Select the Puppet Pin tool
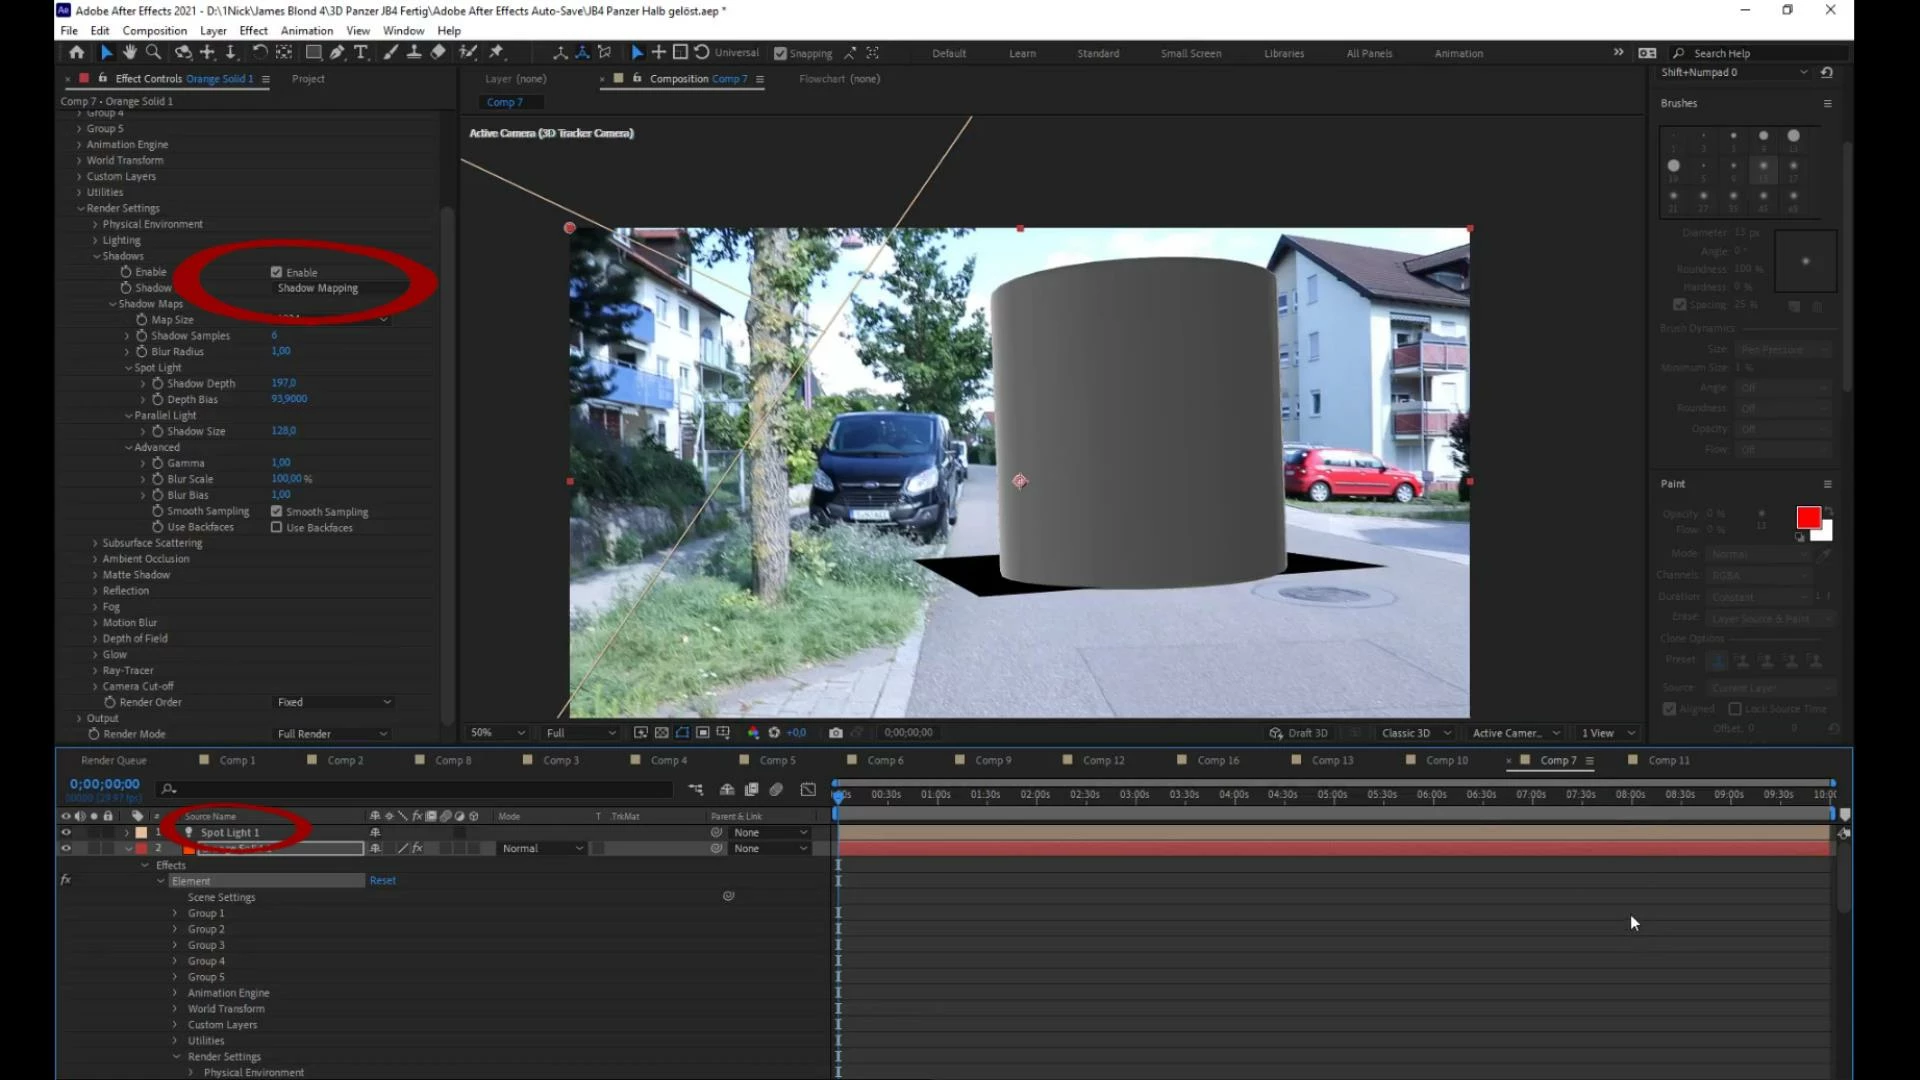The height and width of the screenshot is (1080, 1920). 496,52
